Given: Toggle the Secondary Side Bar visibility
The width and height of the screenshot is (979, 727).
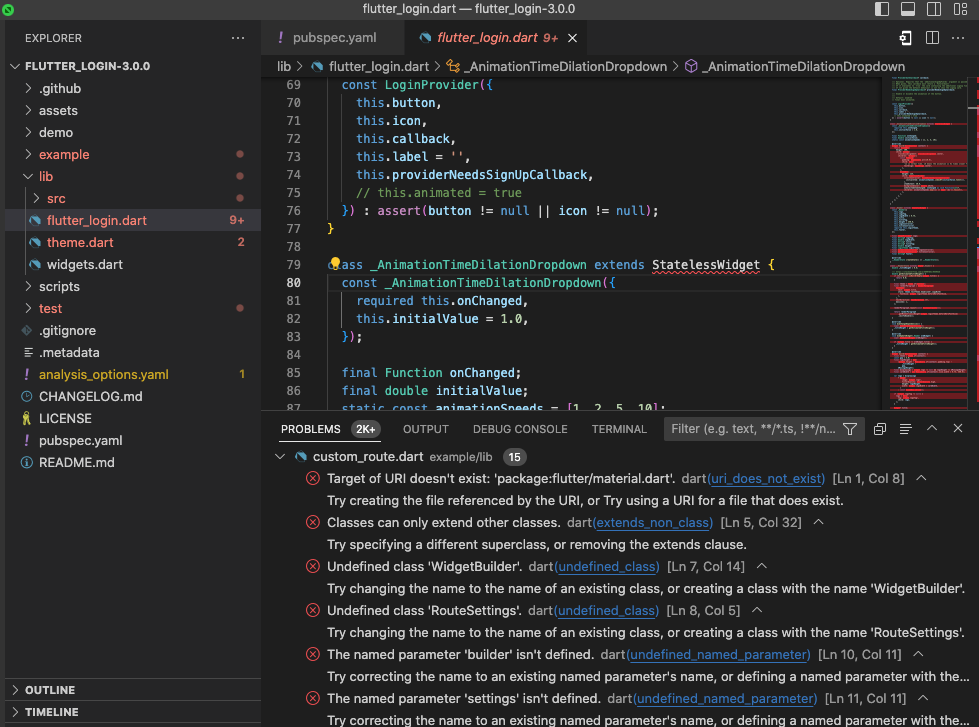Looking at the screenshot, I should click(x=934, y=9).
